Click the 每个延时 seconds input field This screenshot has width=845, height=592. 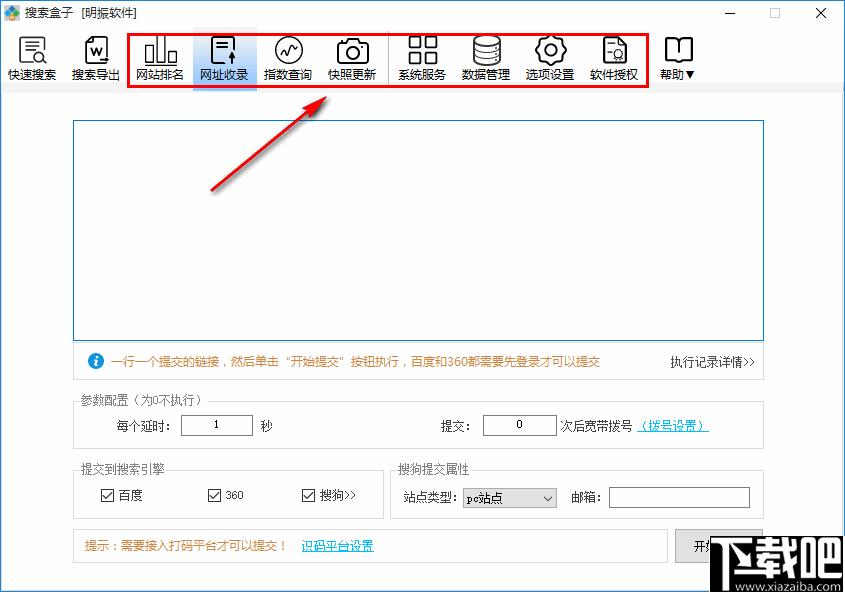coord(217,426)
